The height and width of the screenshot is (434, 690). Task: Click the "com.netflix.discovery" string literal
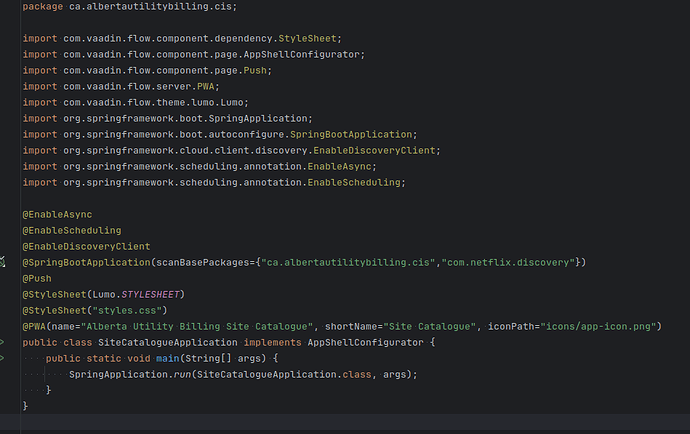point(508,263)
